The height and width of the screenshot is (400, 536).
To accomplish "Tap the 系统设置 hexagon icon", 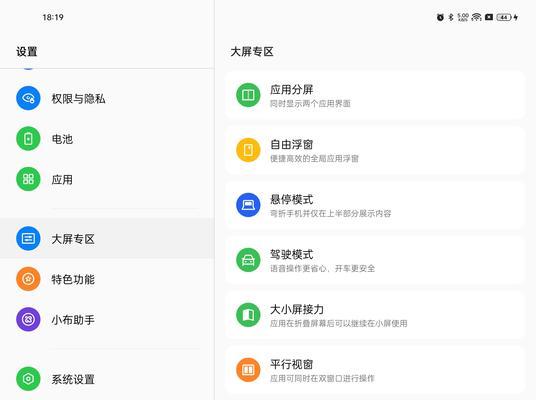I will click(28, 379).
